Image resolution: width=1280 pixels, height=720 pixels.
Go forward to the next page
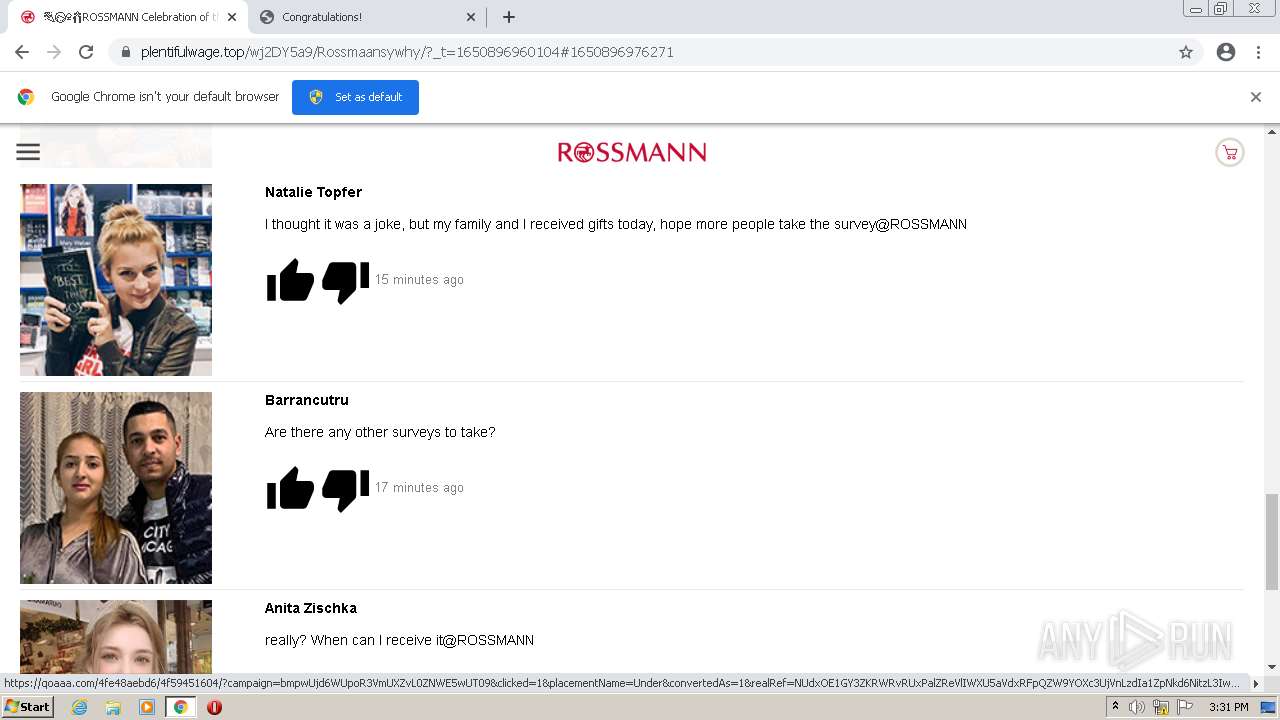tap(54, 52)
